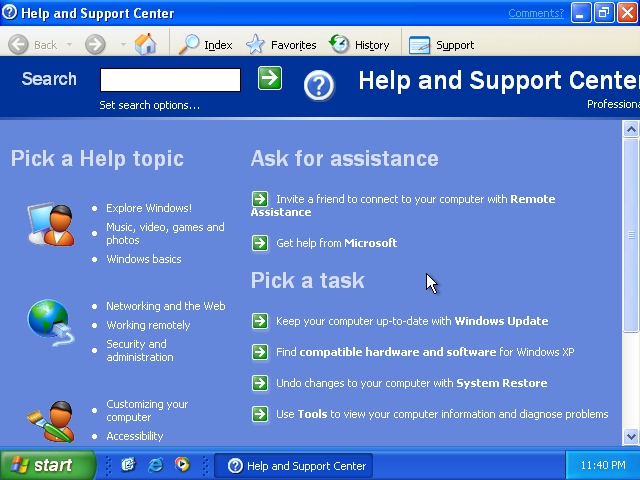The width and height of the screenshot is (640, 480).
Task: Open Get help from Microsoft link
Action: click(336, 243)
